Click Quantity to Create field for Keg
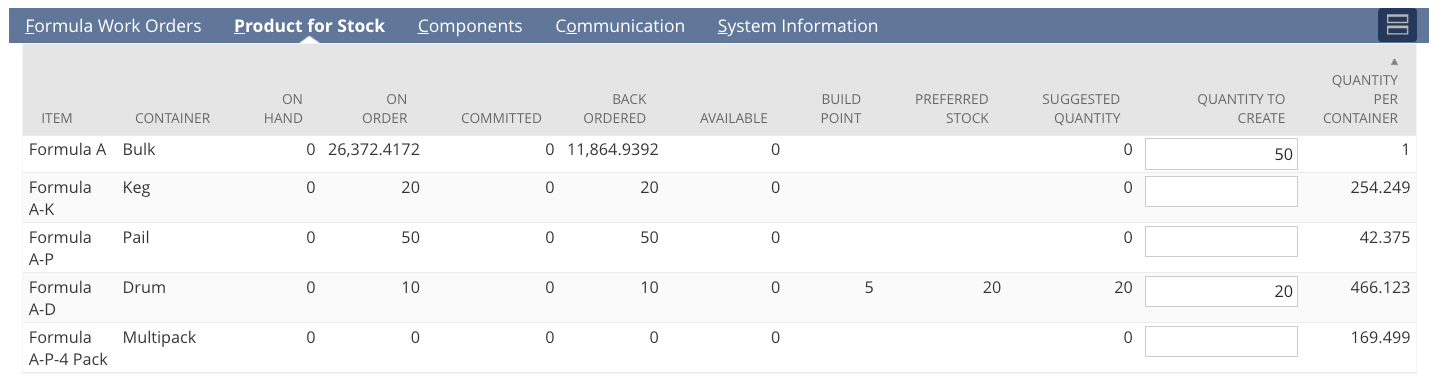 pyautogui.click(x=1221, y=191)
